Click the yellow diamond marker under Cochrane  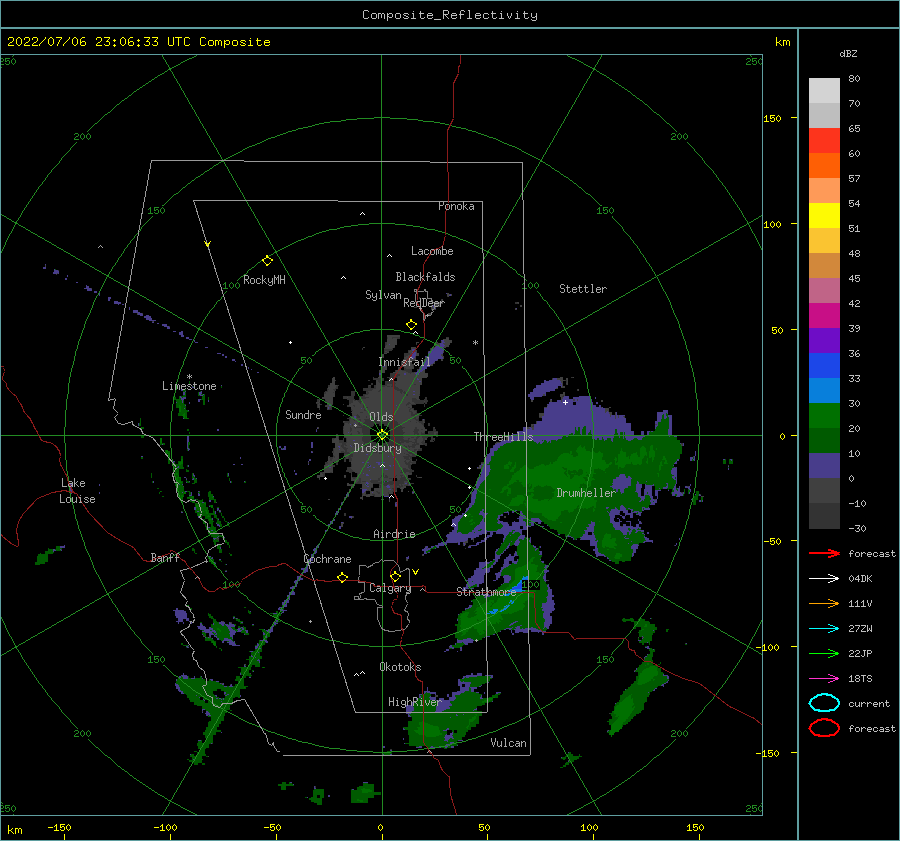pyautogui.click(x=342, y=577)
